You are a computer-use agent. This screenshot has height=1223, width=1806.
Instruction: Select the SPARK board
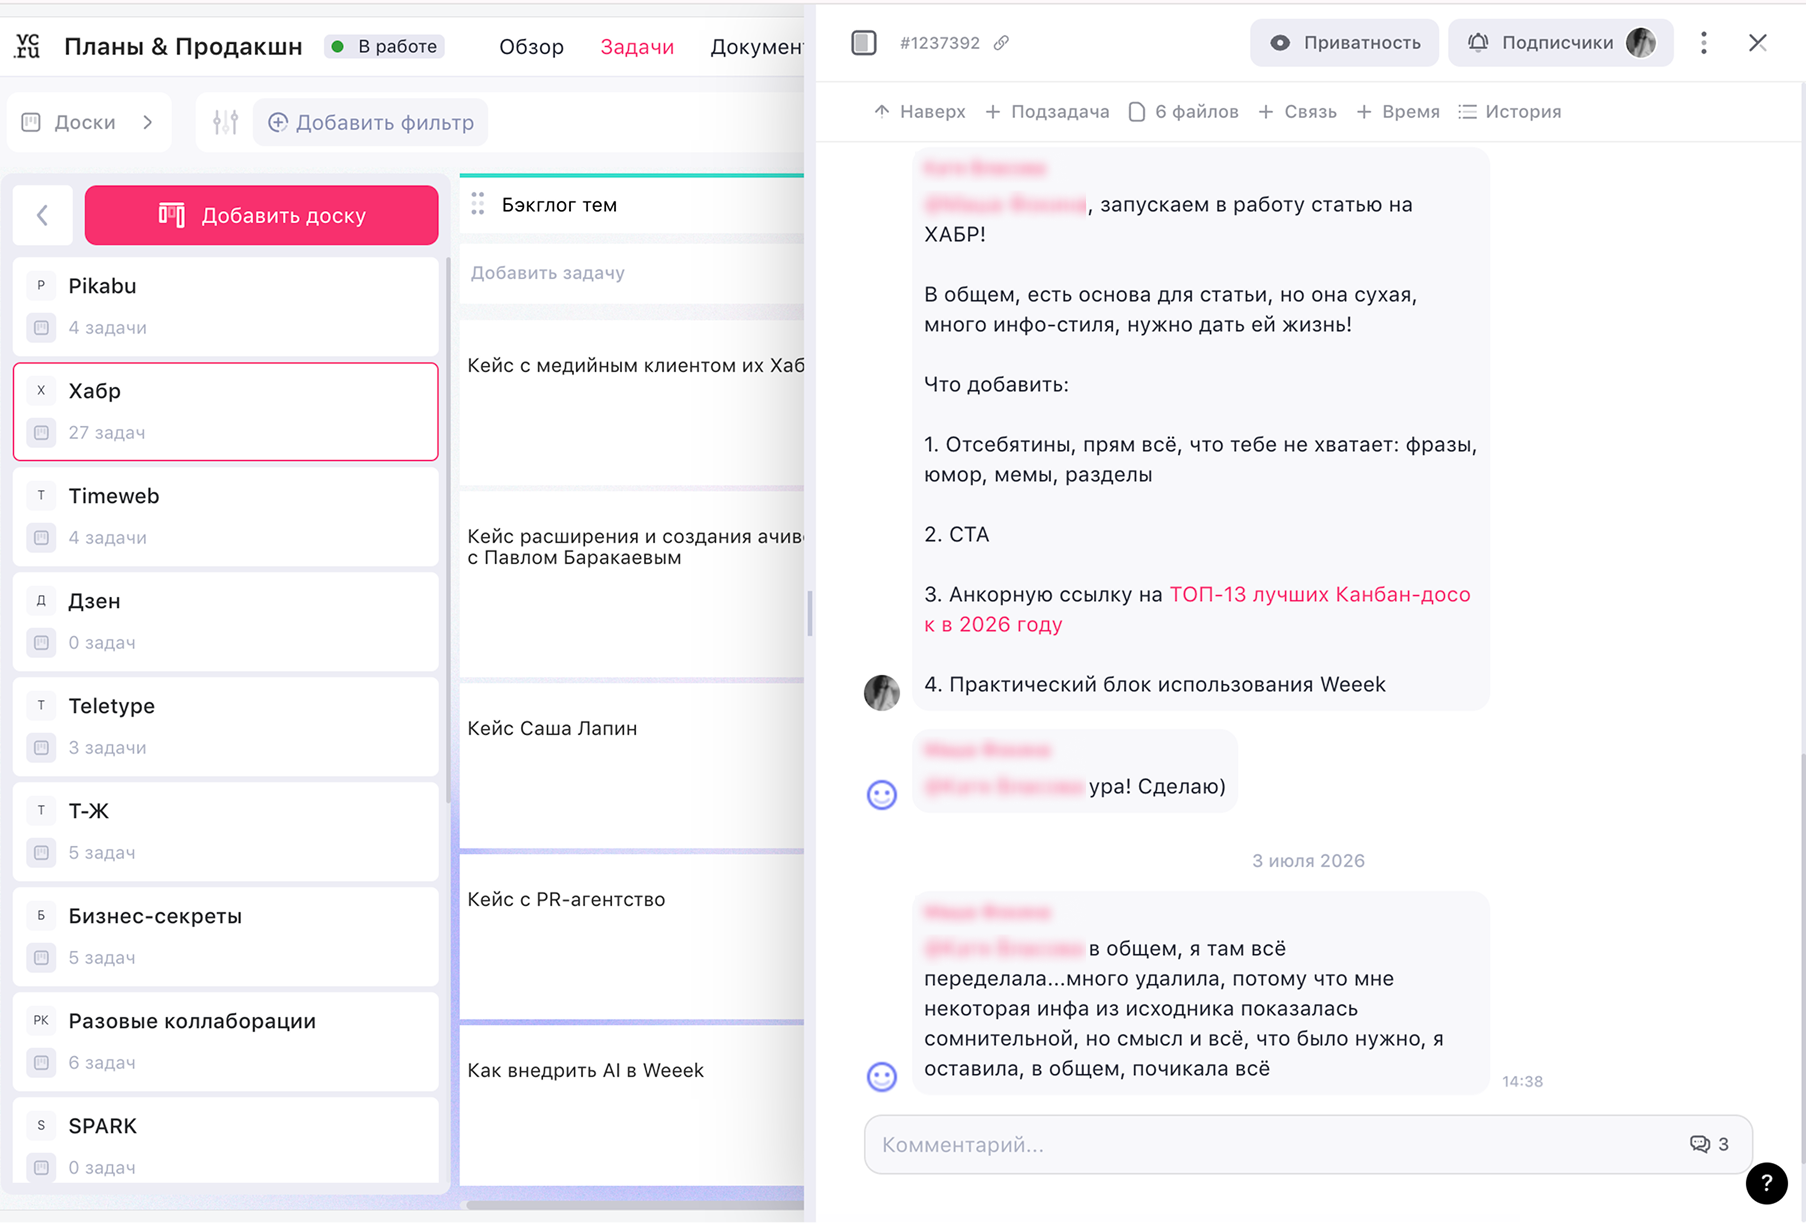226,1140
